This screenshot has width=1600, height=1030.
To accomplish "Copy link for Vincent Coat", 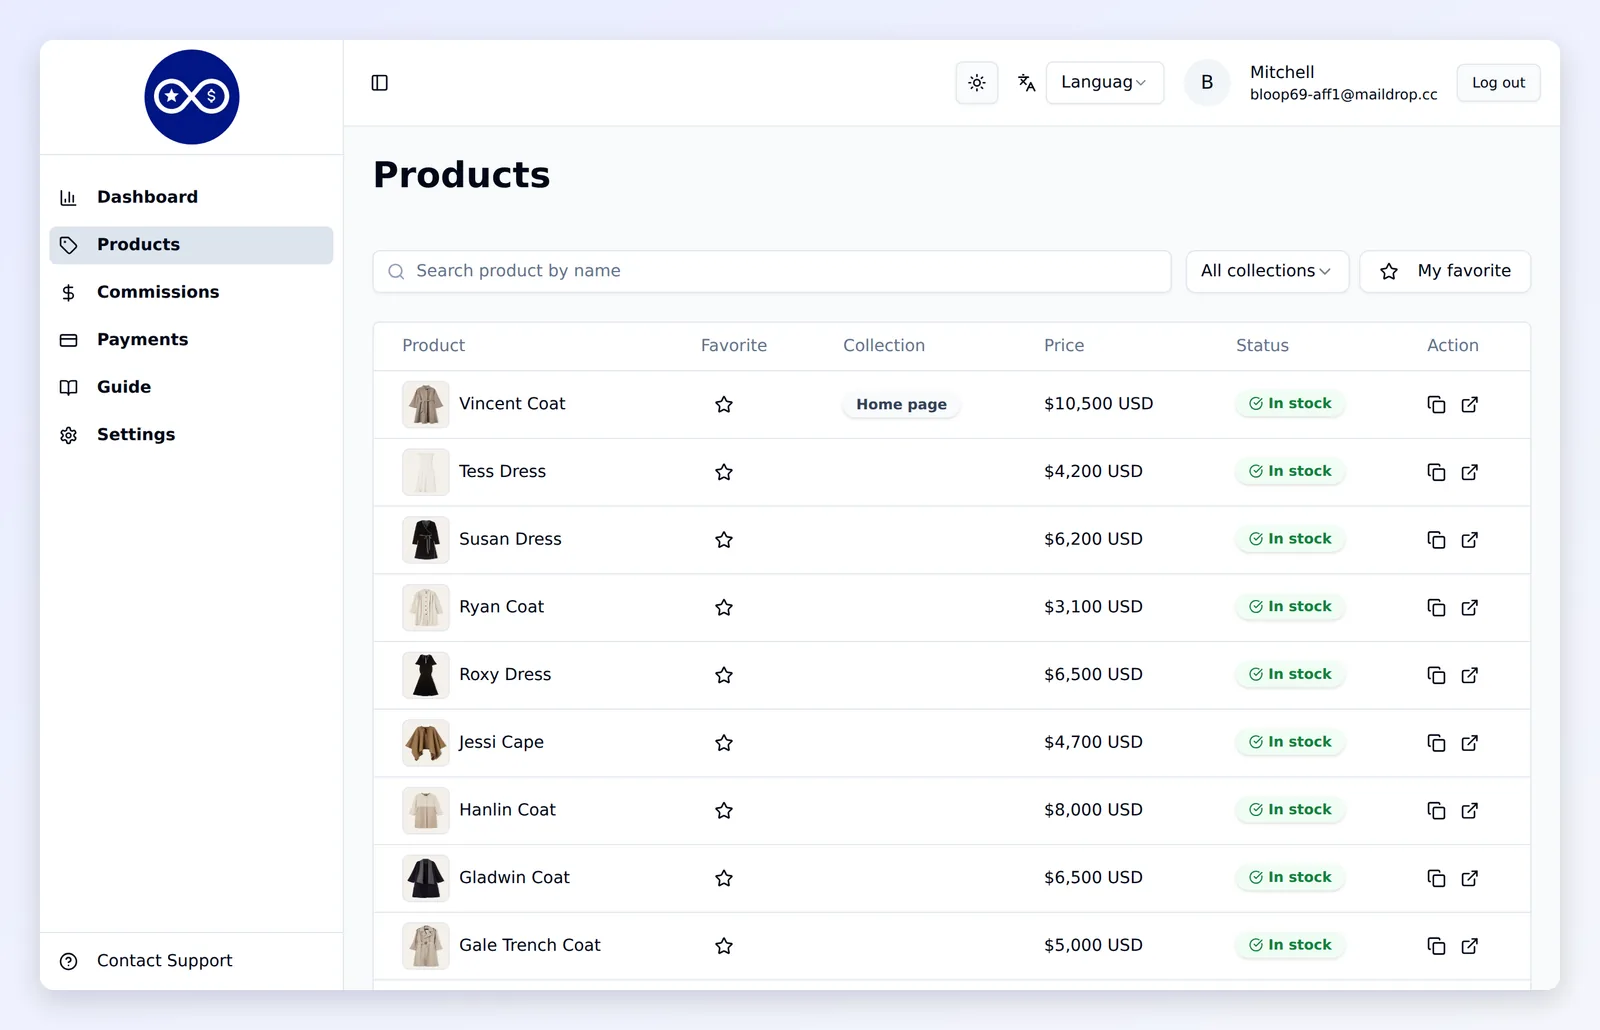I will click(1436, 404).
